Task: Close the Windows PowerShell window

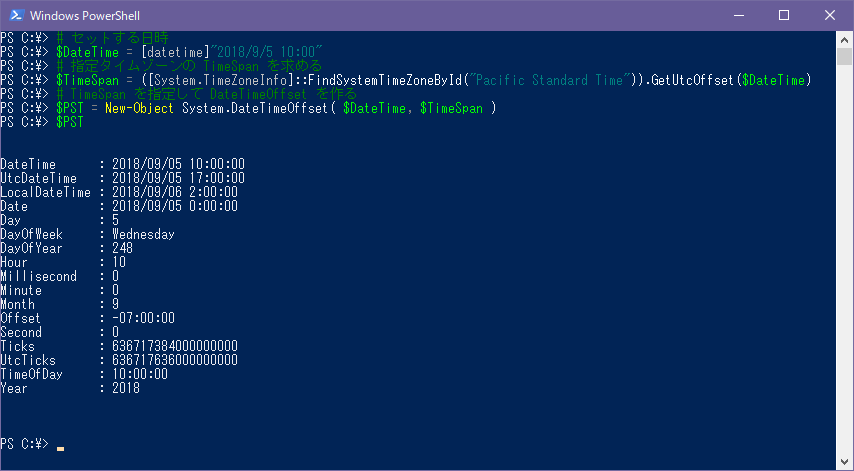Action: (x=829, y=15)
